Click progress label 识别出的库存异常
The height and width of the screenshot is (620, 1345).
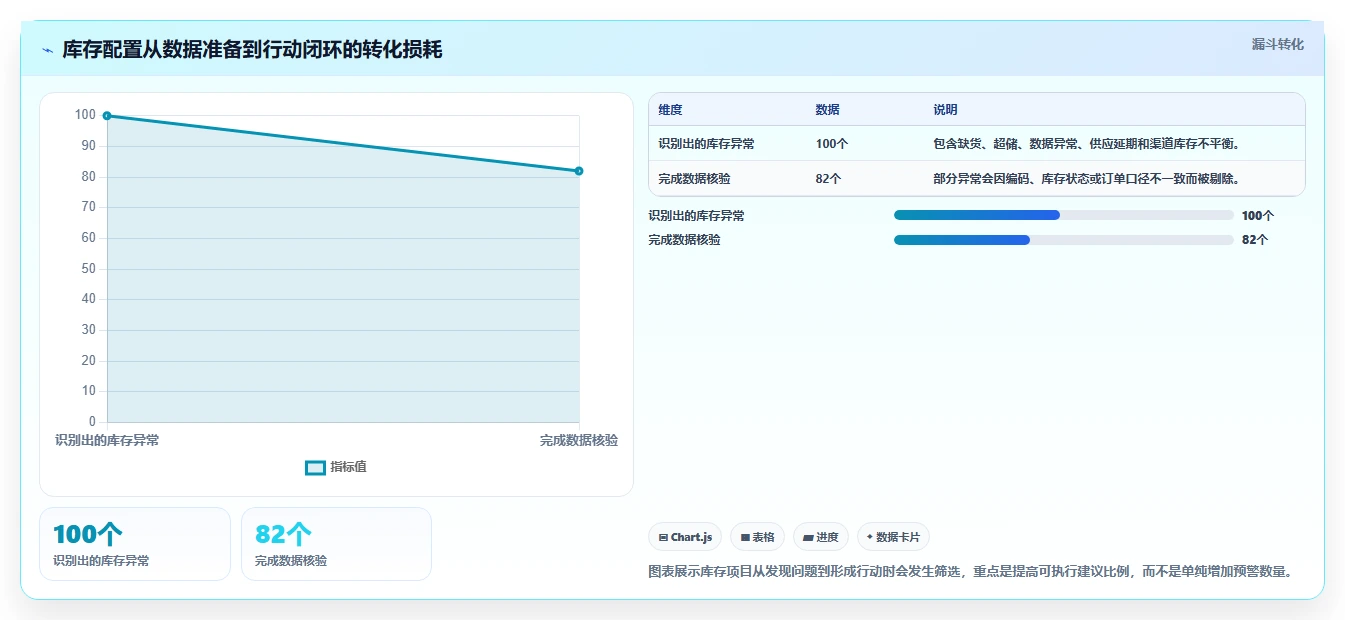[x=696, y=215]
